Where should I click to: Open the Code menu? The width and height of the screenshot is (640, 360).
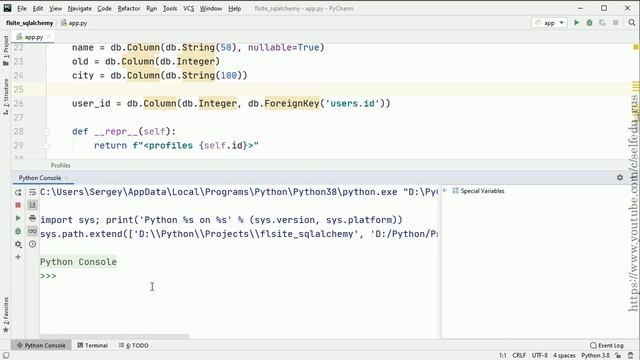104,8
